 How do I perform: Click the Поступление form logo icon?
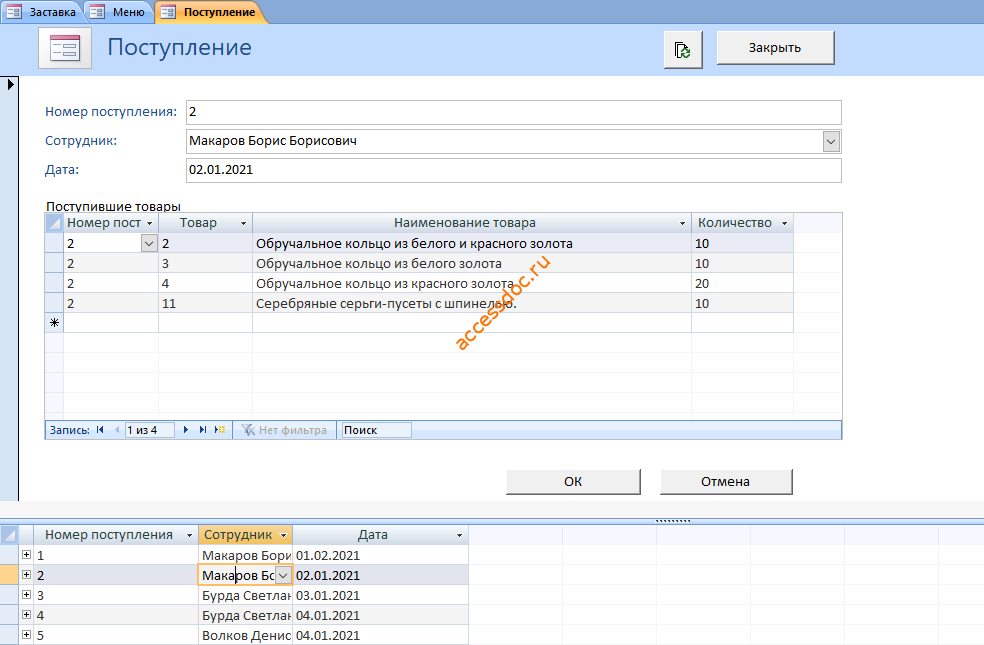pyautogui.click(x=65, y=48)
